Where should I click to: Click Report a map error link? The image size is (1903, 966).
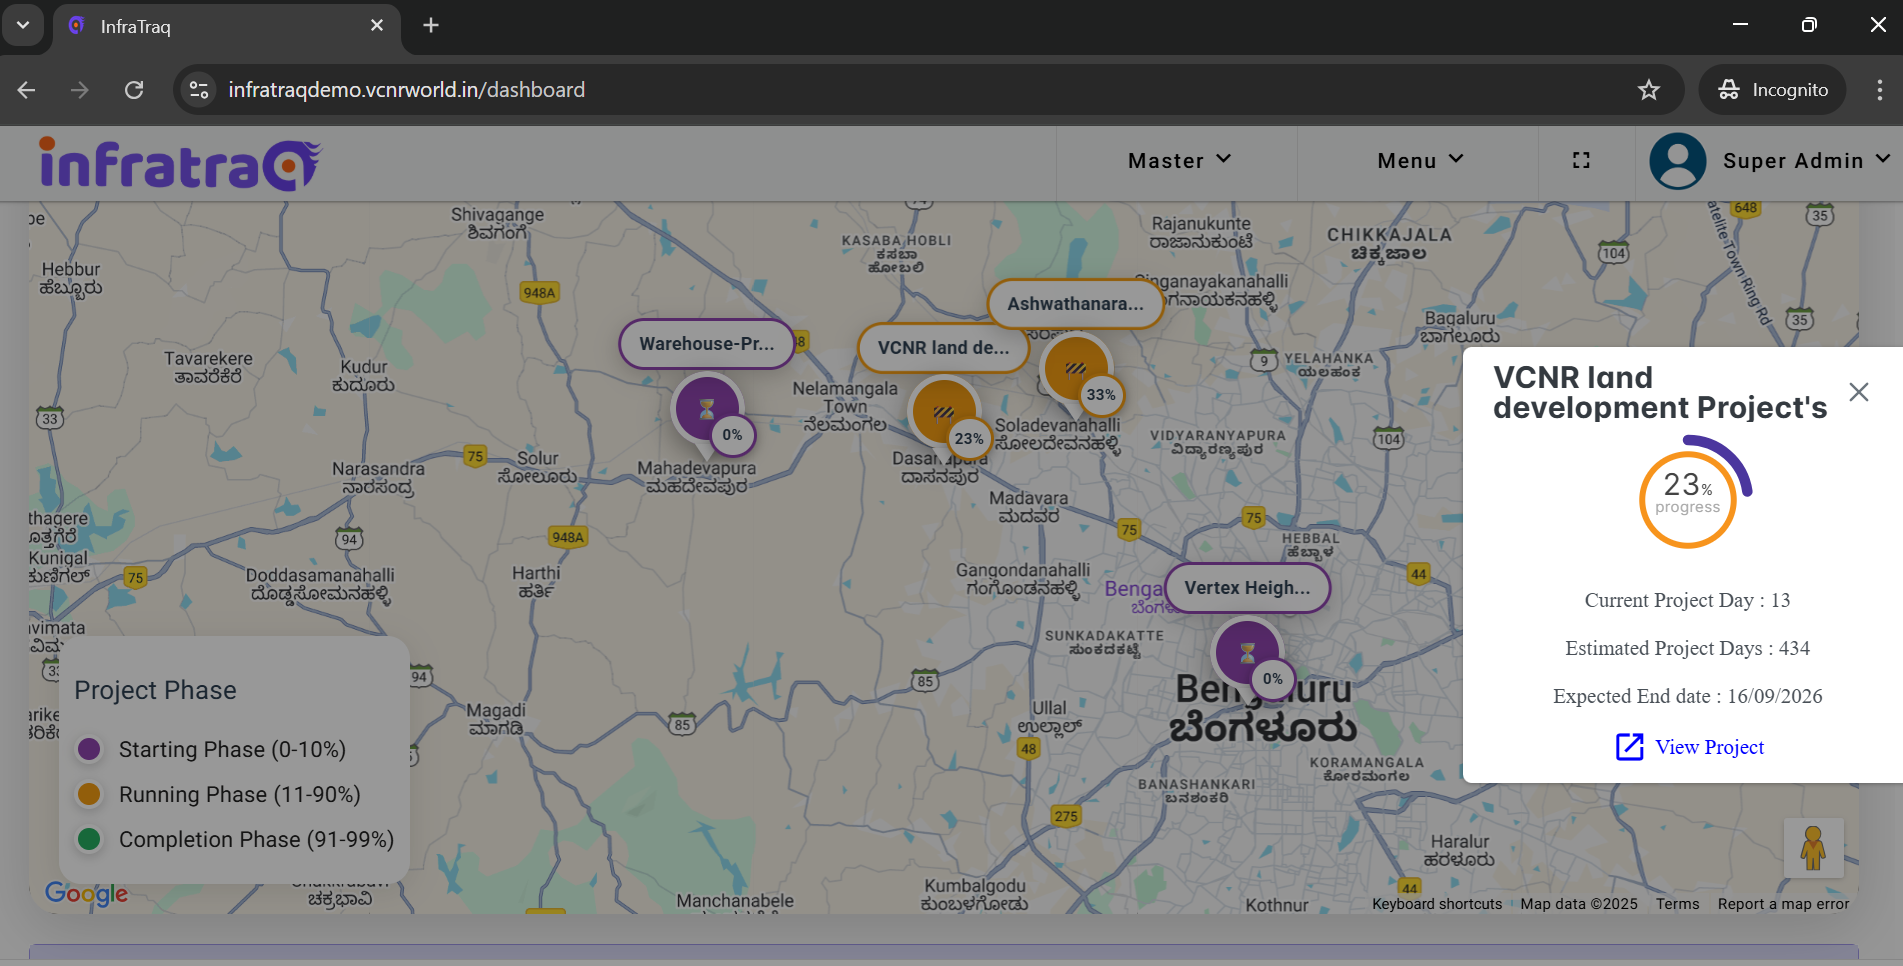click(x=1783, y=904)
